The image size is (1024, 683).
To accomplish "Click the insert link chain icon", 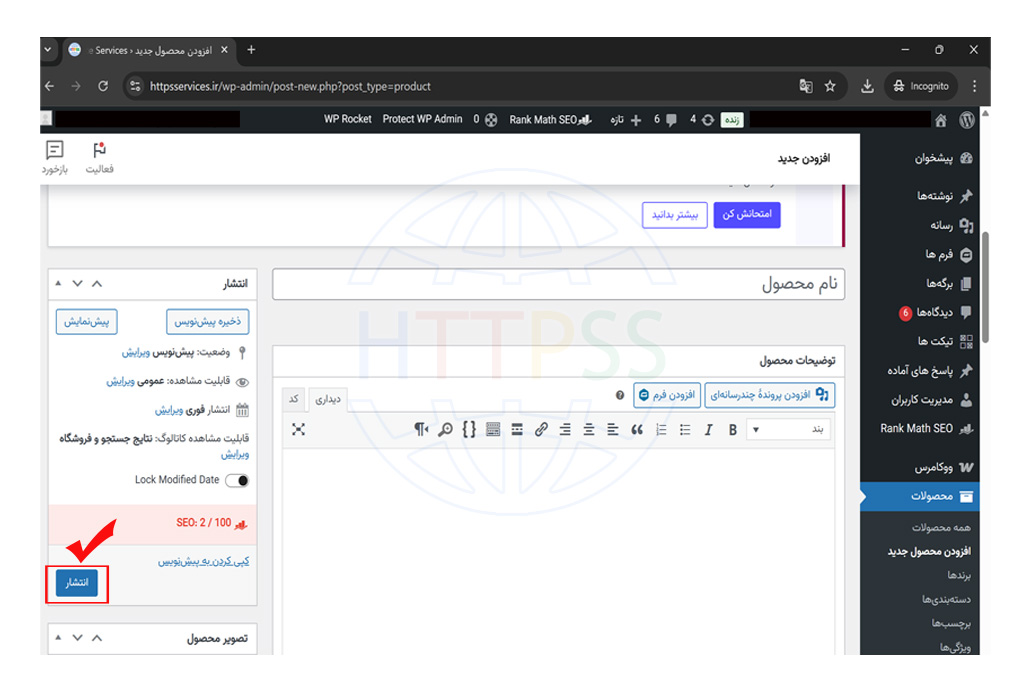I will point(541,429).
